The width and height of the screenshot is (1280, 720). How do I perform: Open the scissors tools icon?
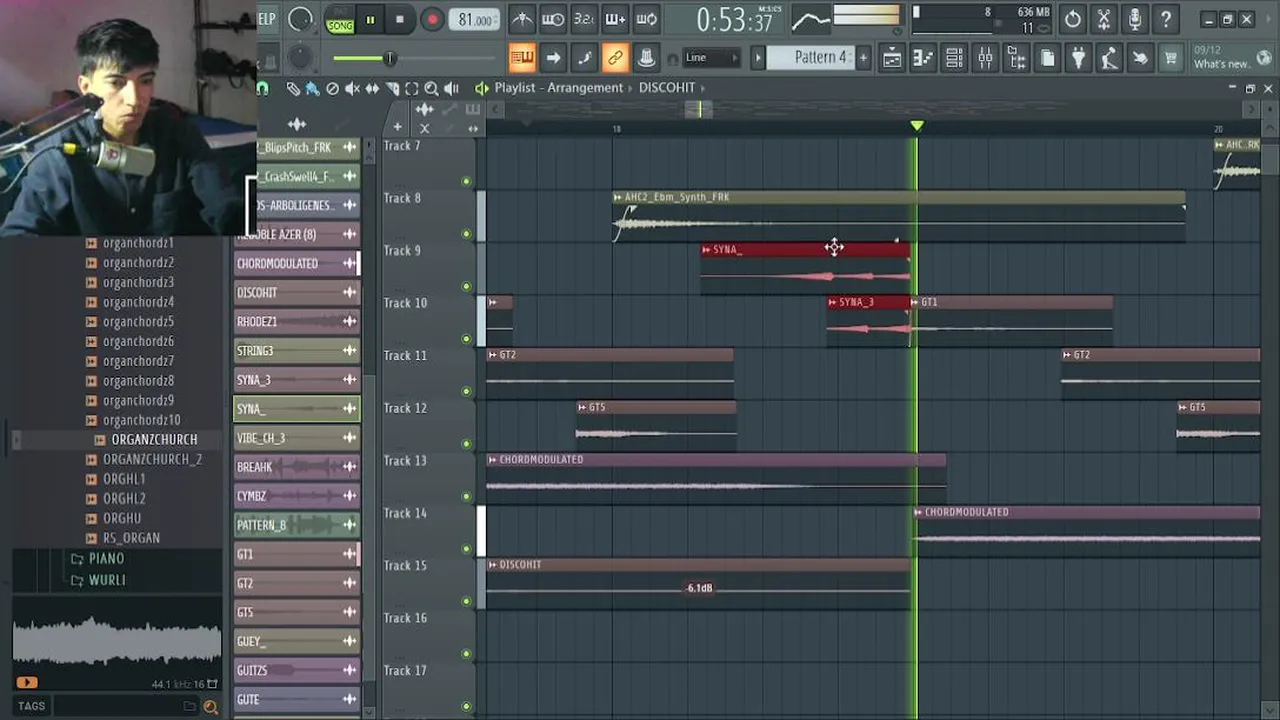1104,19
